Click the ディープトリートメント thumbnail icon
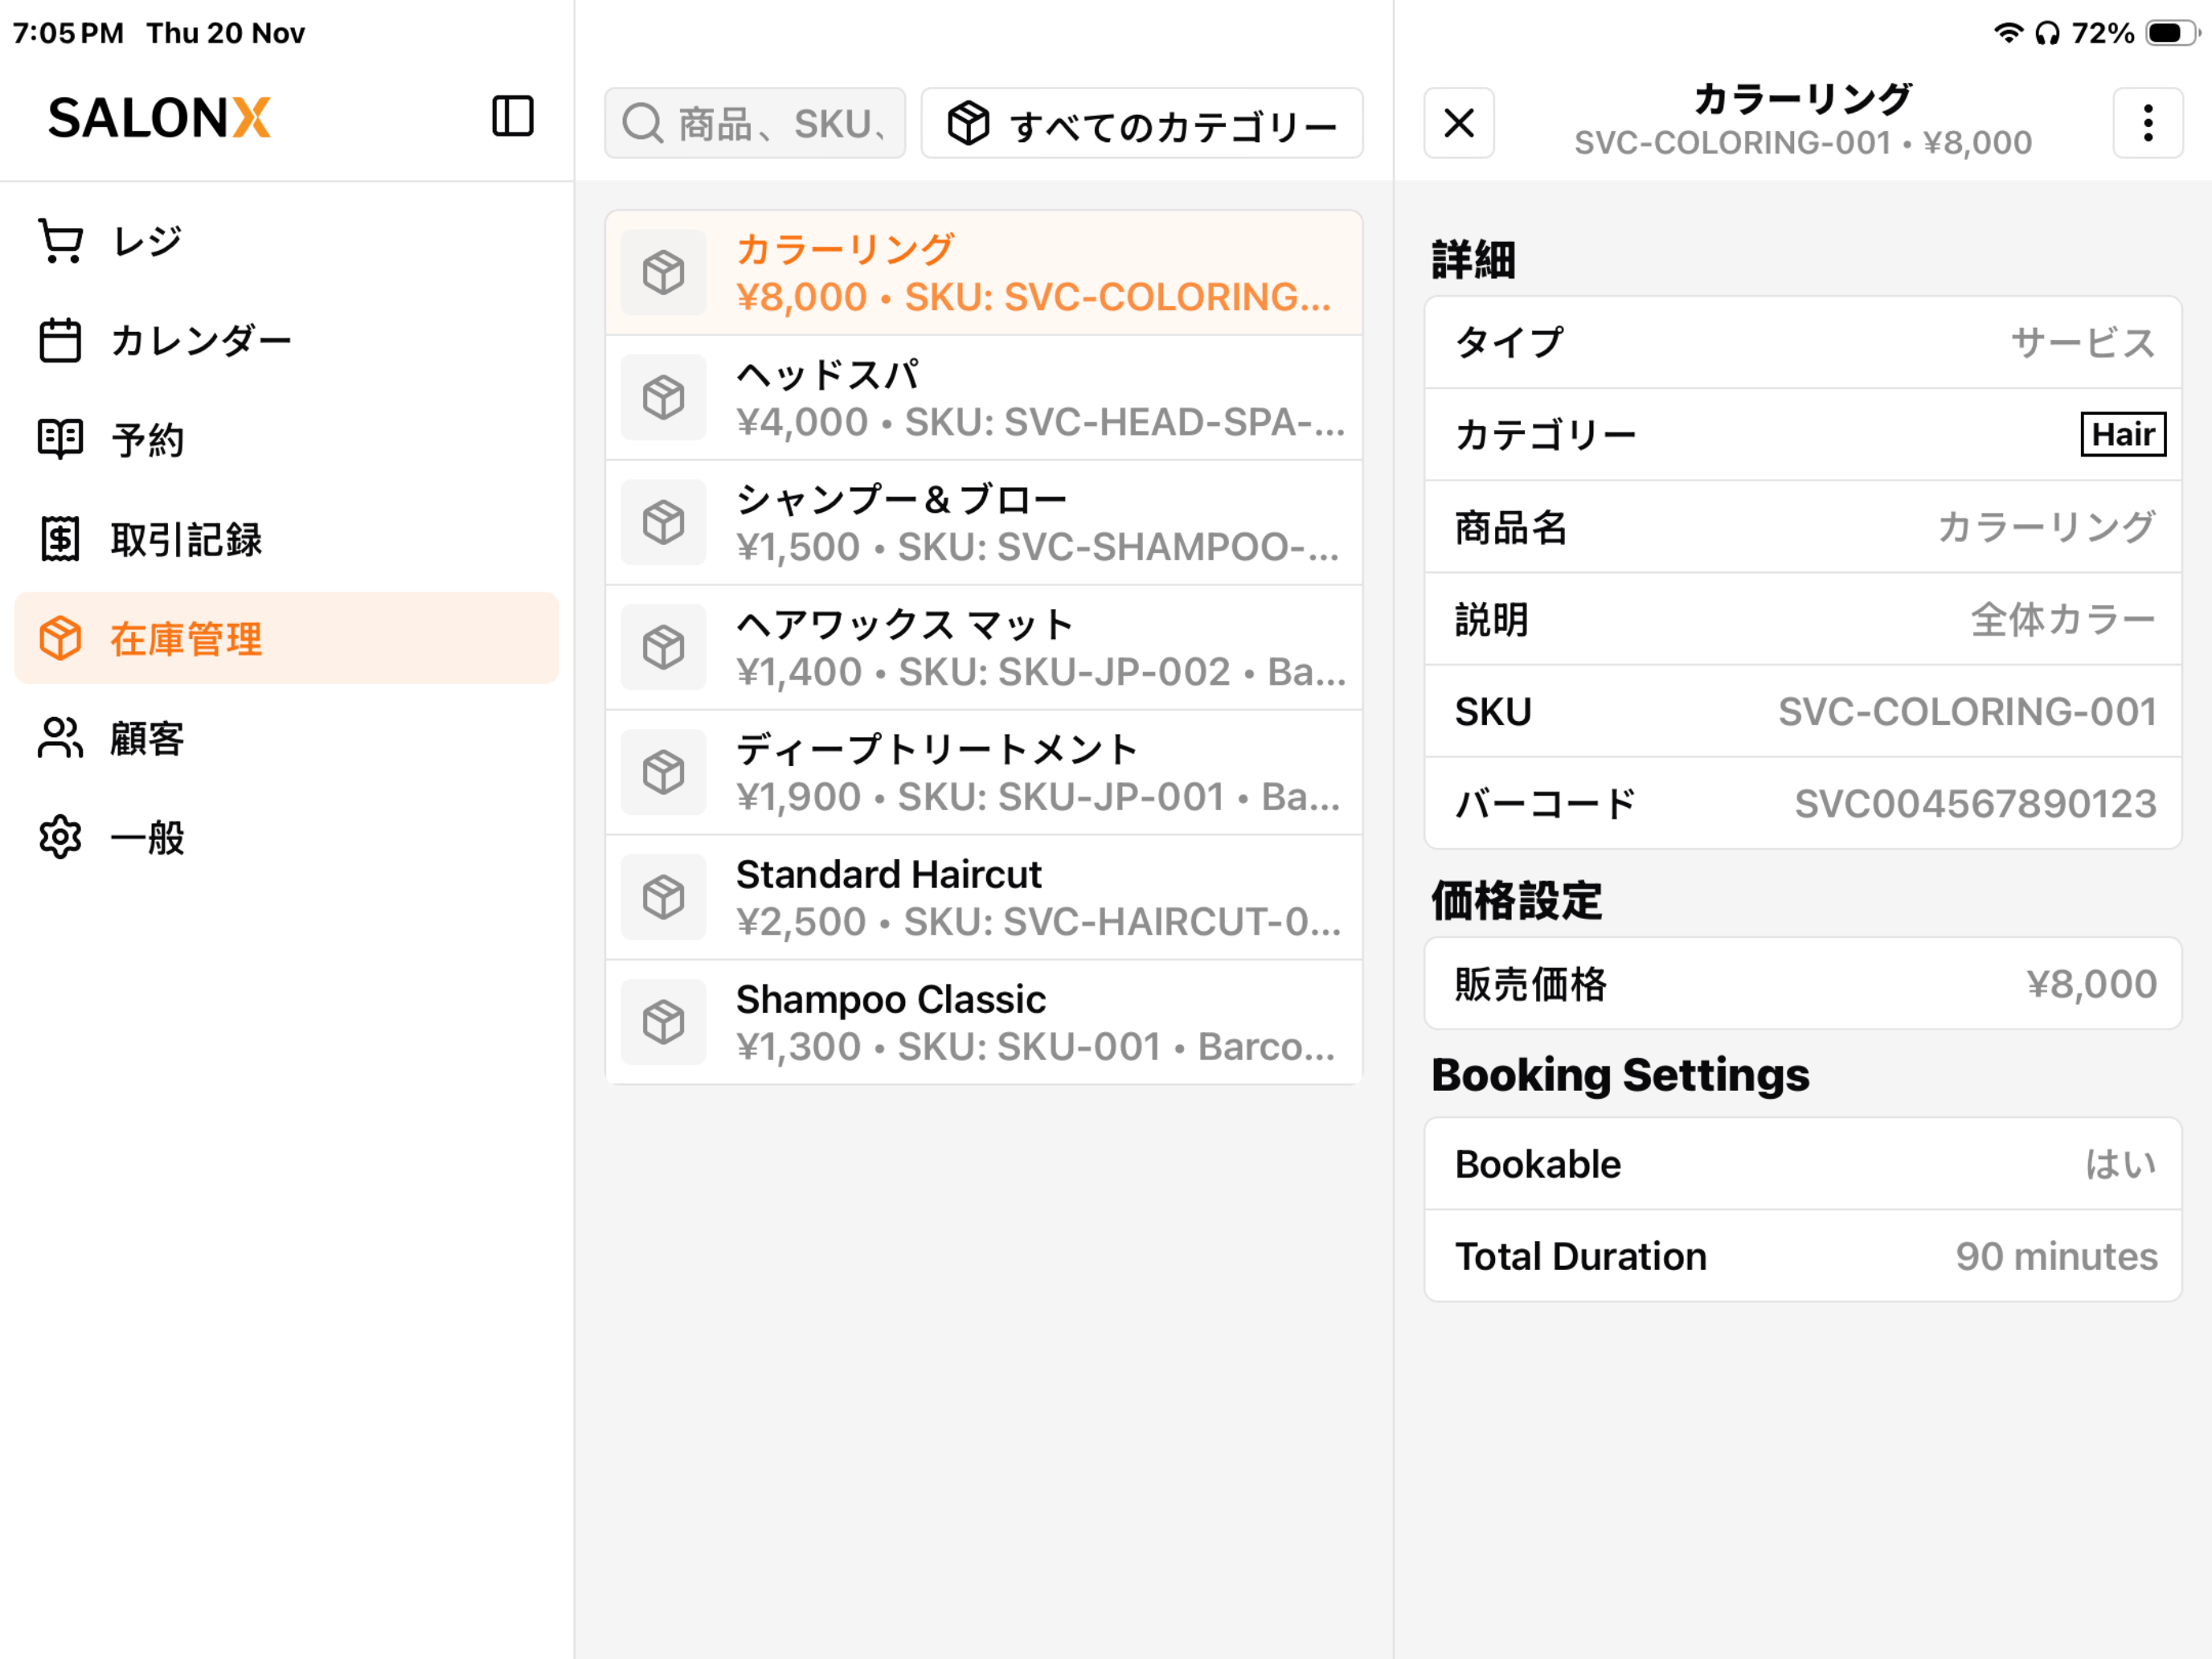Viewport: 2212px width, 1659px height. 663,772
